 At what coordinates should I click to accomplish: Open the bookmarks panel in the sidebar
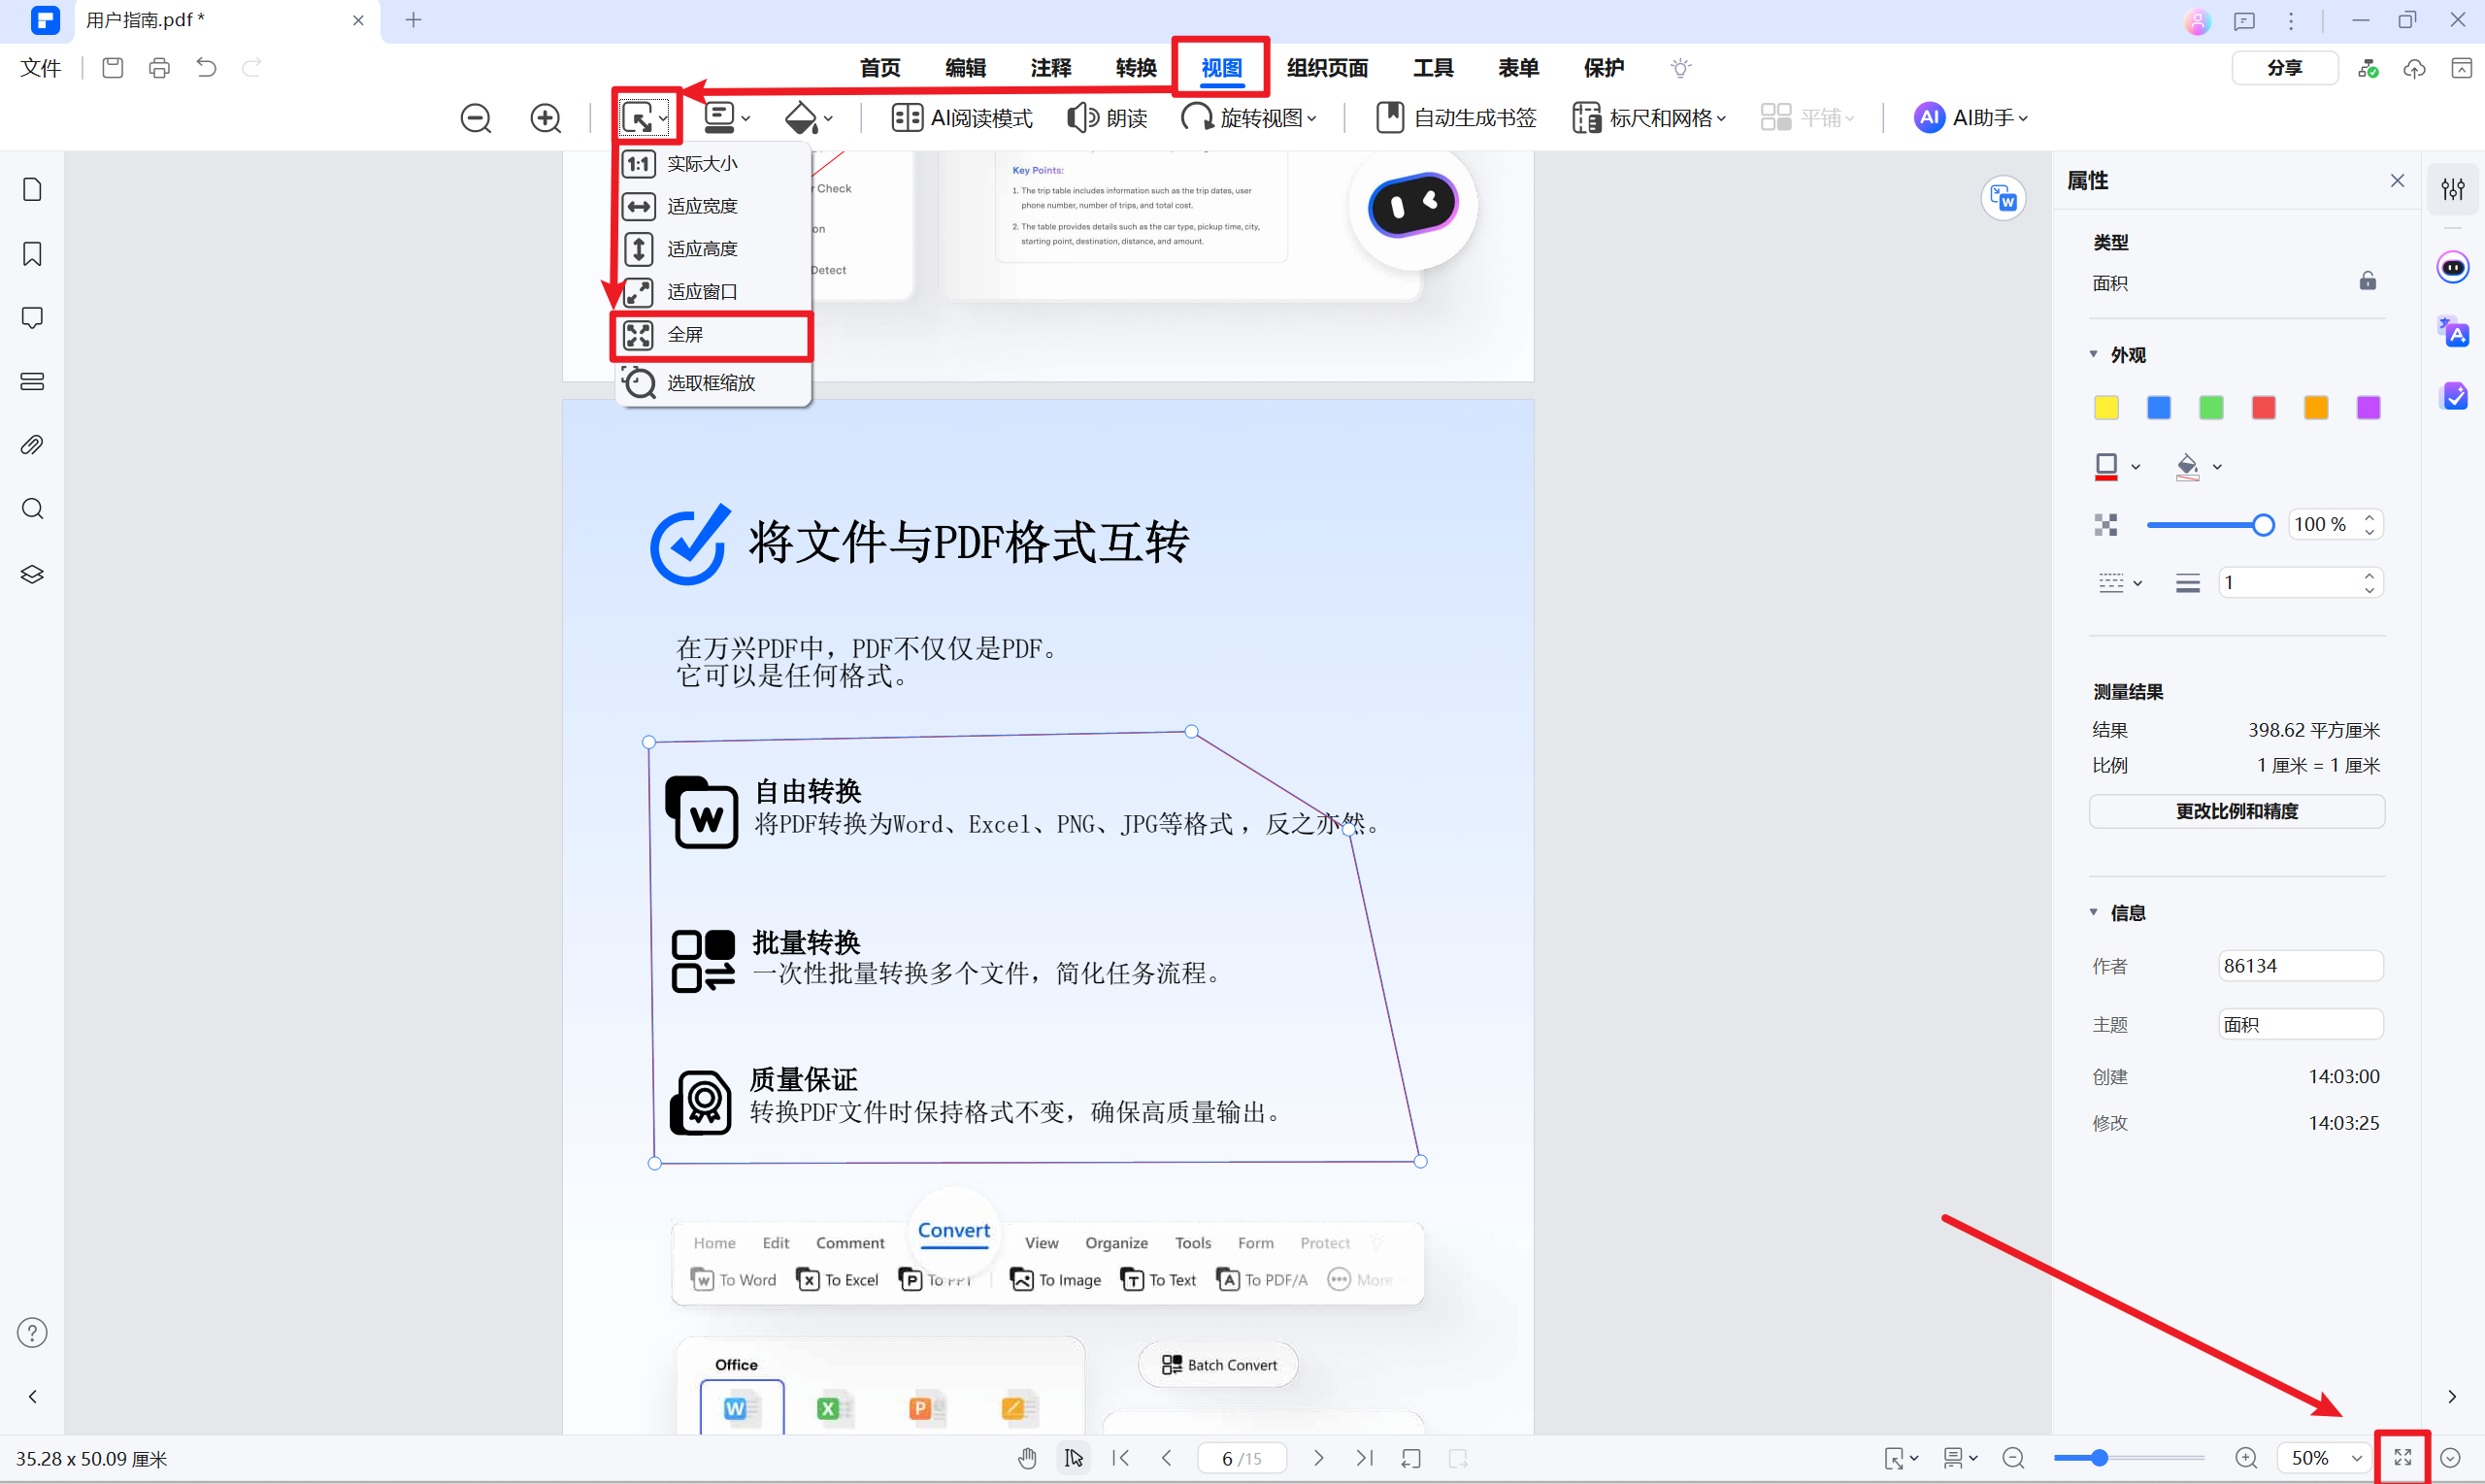[31, 254]
